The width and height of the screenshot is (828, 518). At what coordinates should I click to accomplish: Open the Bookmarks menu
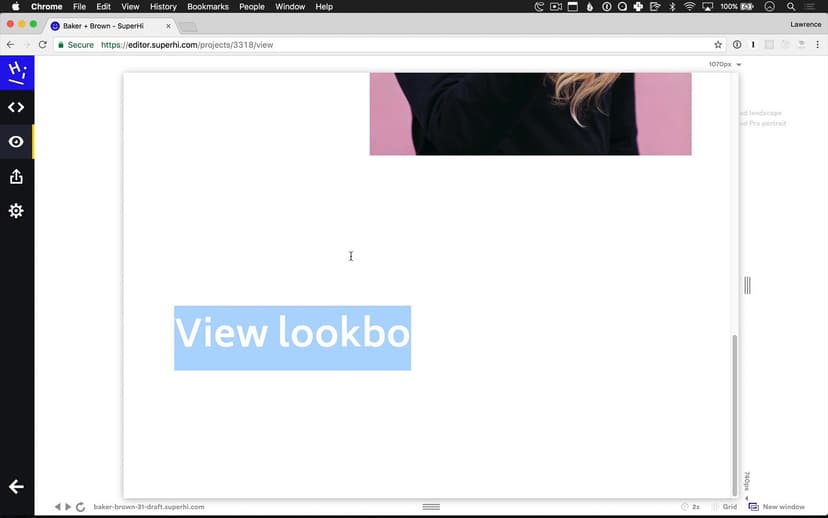tap(208, 7)
